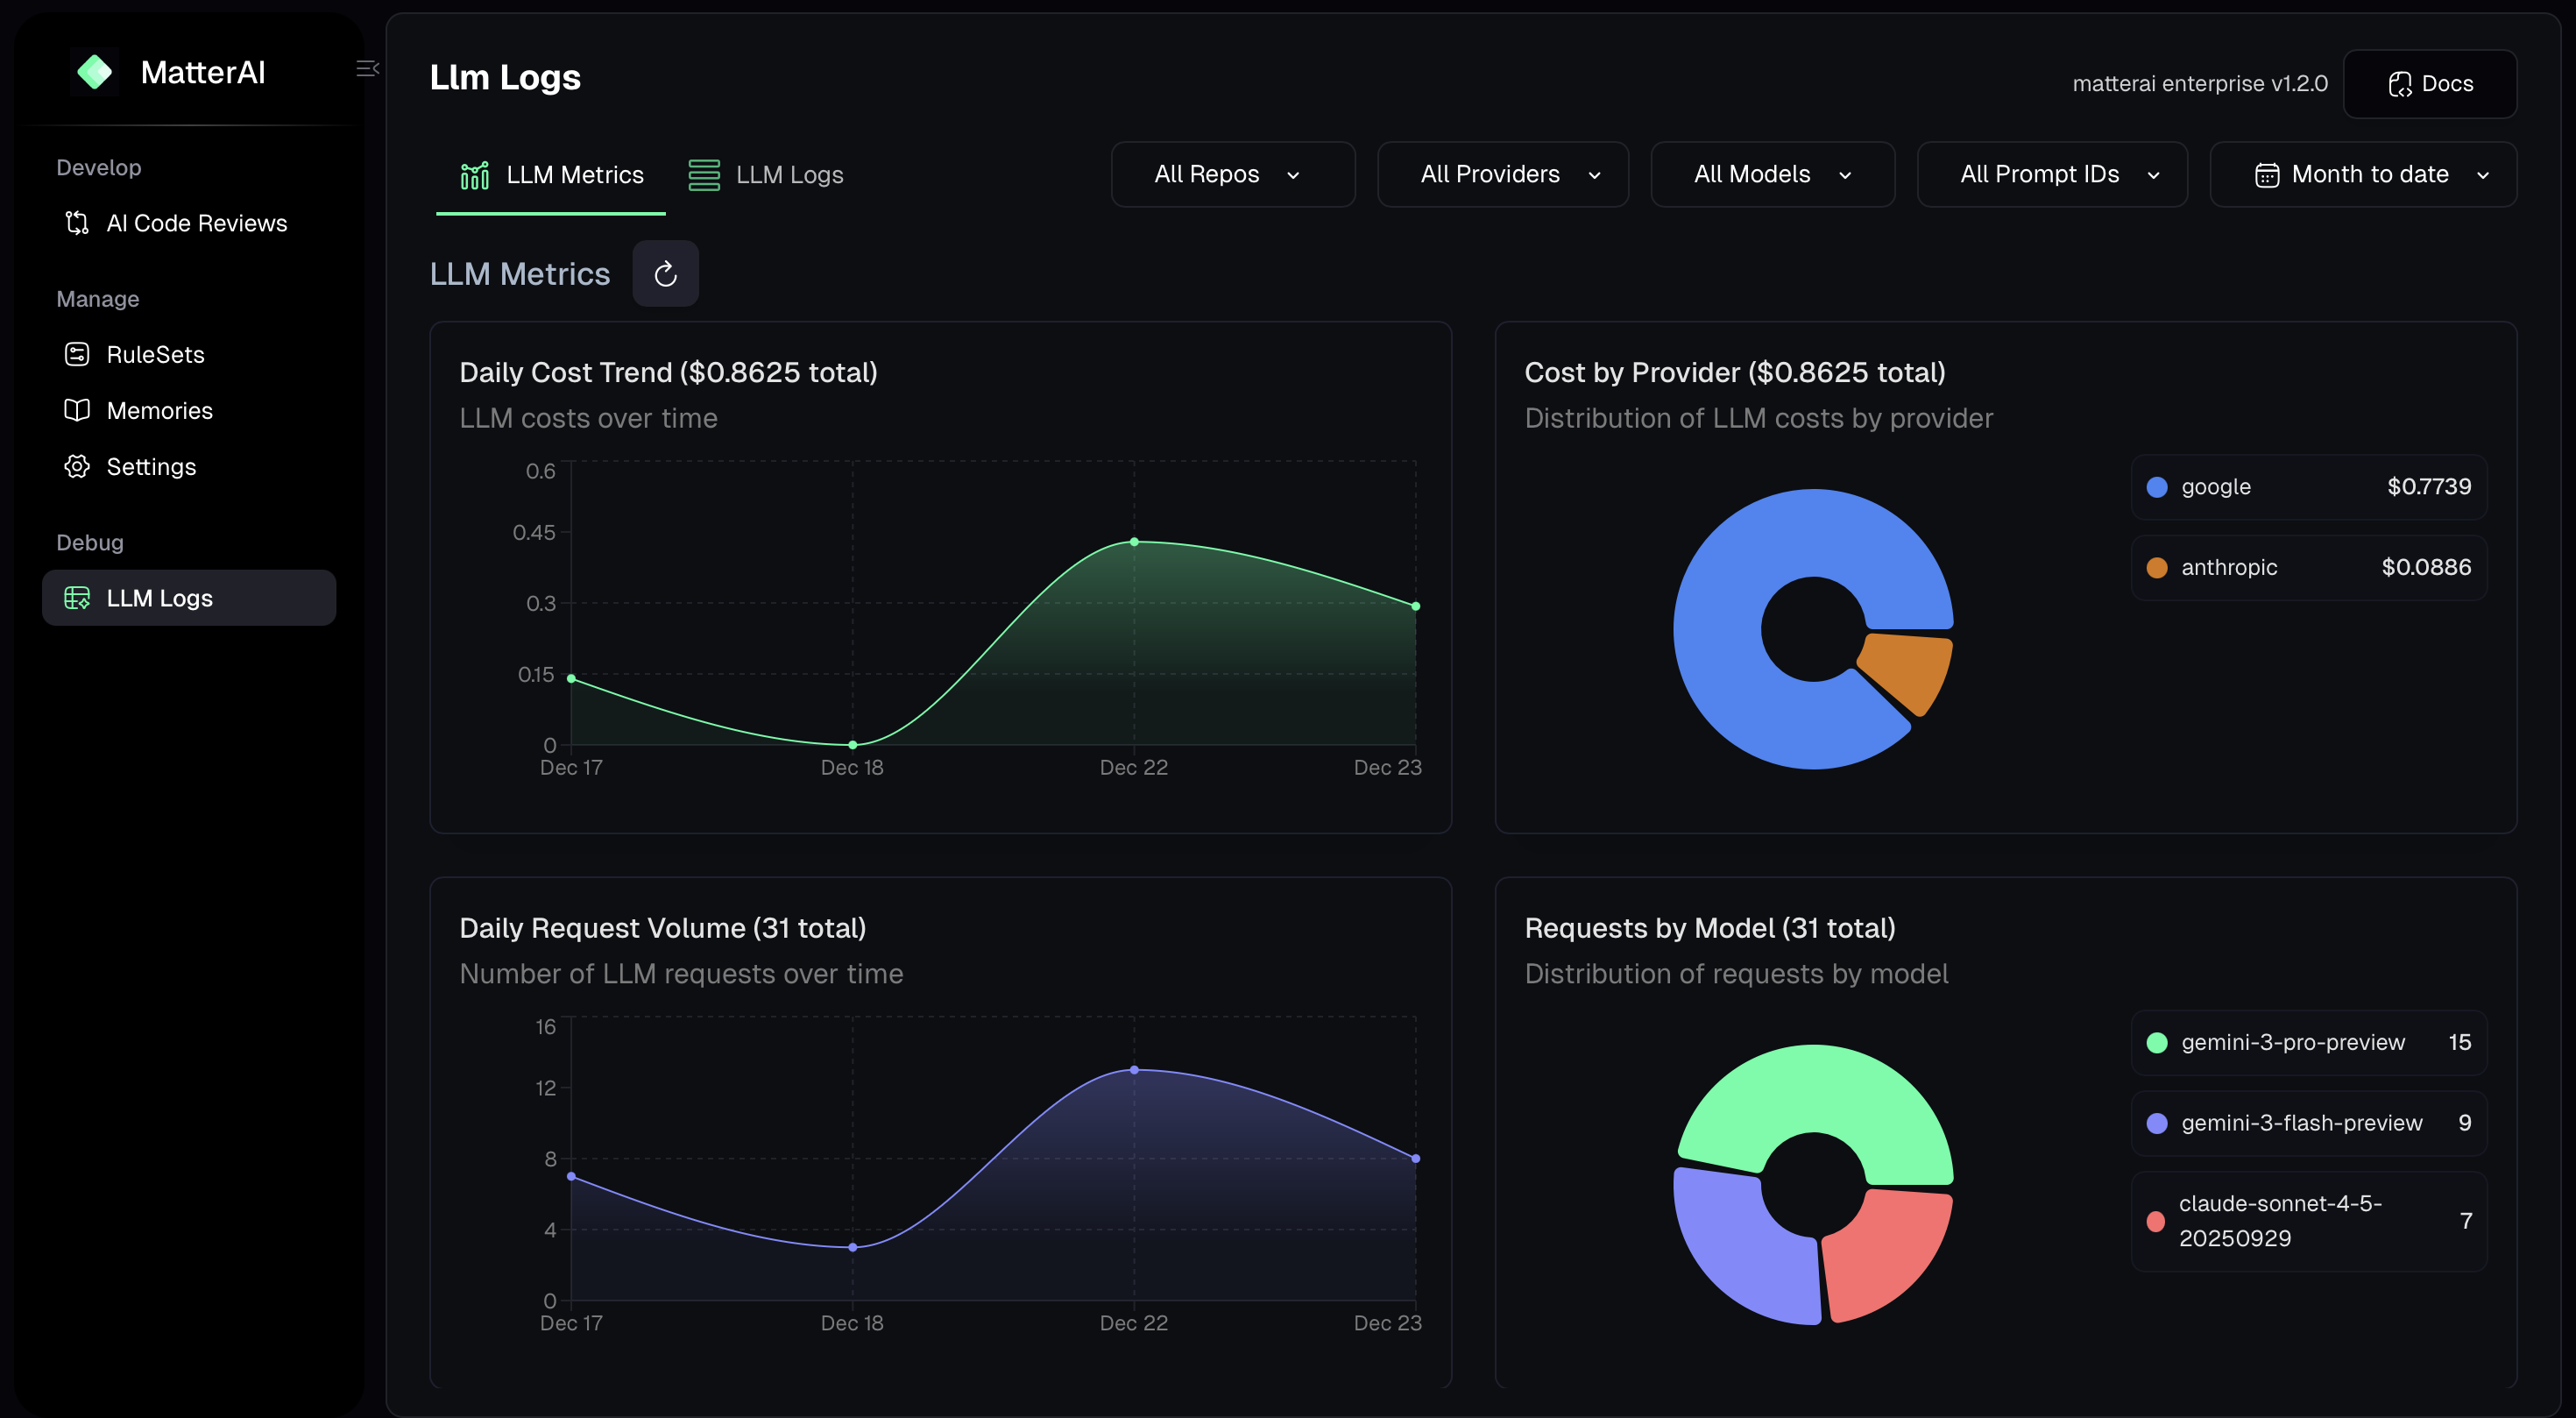This screenshot has width=2576, height=1418.
Task: Click the Settings gear icon
Action: [x=77, y=466]
